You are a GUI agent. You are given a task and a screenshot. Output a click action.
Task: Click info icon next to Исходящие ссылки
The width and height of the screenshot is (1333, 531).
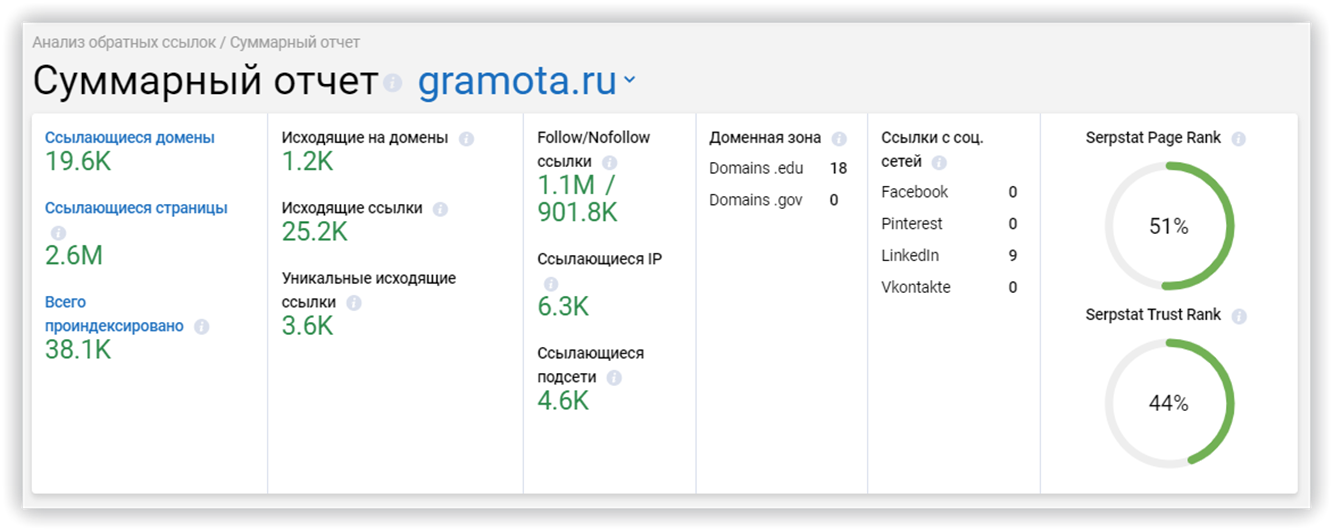pyautogui.click(x=440, y=209)
